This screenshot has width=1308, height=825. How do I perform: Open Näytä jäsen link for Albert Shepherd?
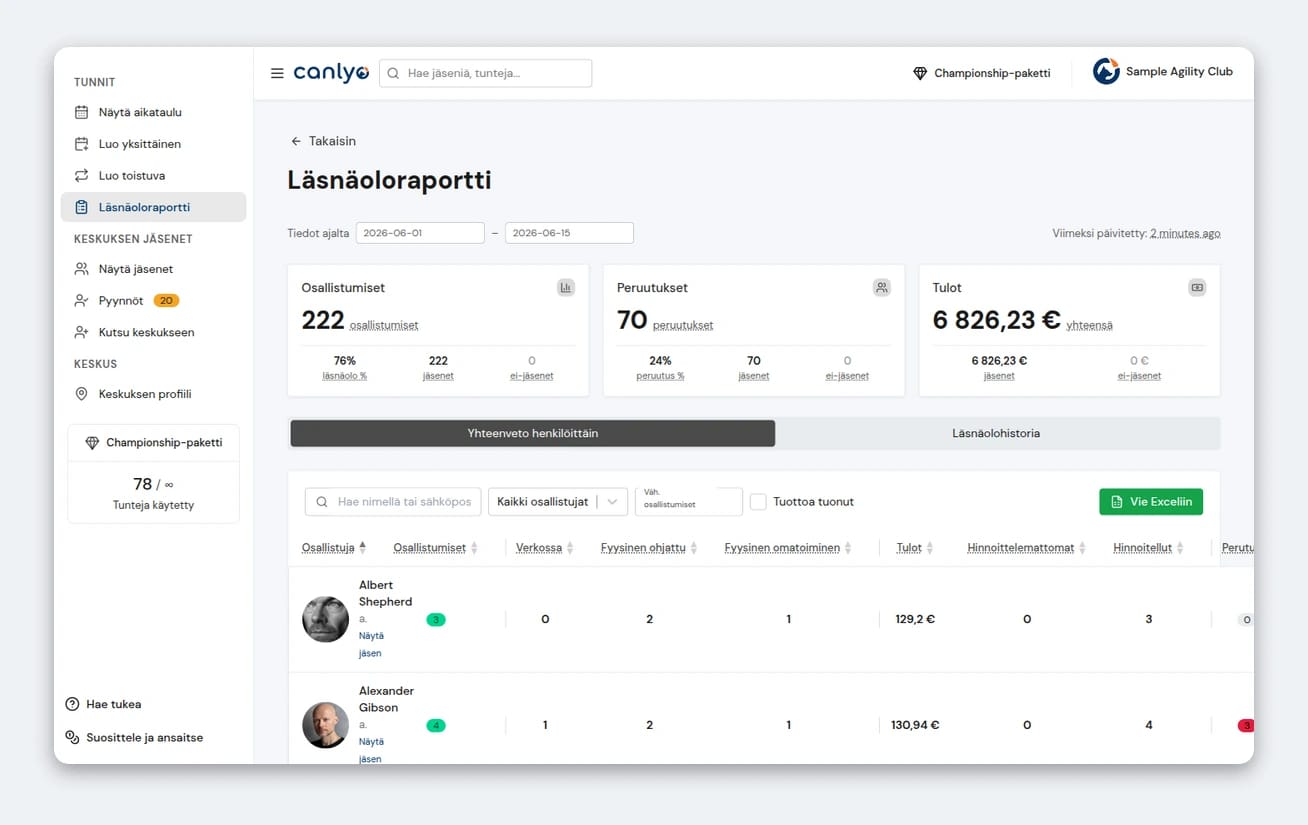[x=371, y=644]
